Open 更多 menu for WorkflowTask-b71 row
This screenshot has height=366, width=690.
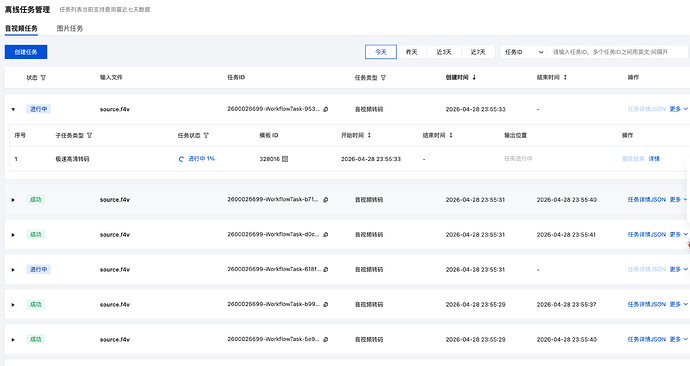(x=678, y=200)
